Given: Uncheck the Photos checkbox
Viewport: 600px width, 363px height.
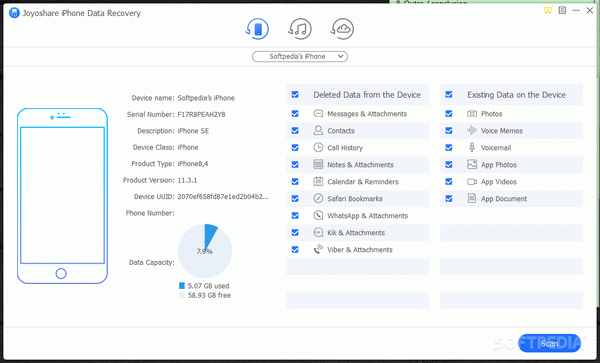Looking at the screenshot, I should [x=449, y=114].
